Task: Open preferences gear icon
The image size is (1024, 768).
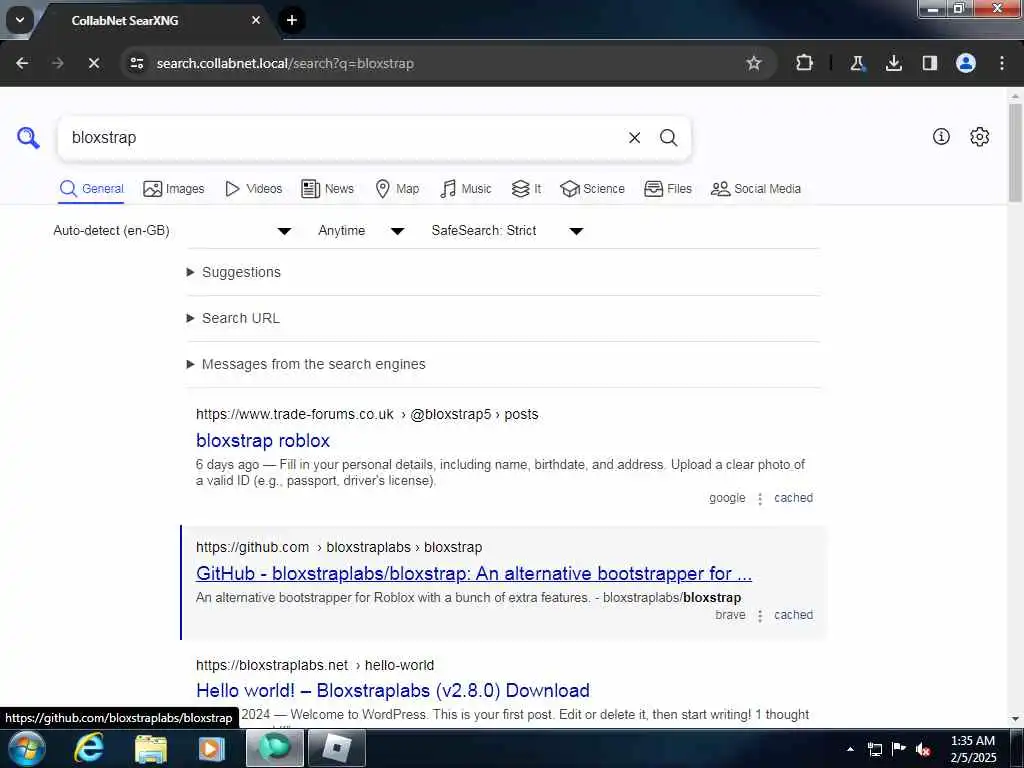Action: coord(980,136)
